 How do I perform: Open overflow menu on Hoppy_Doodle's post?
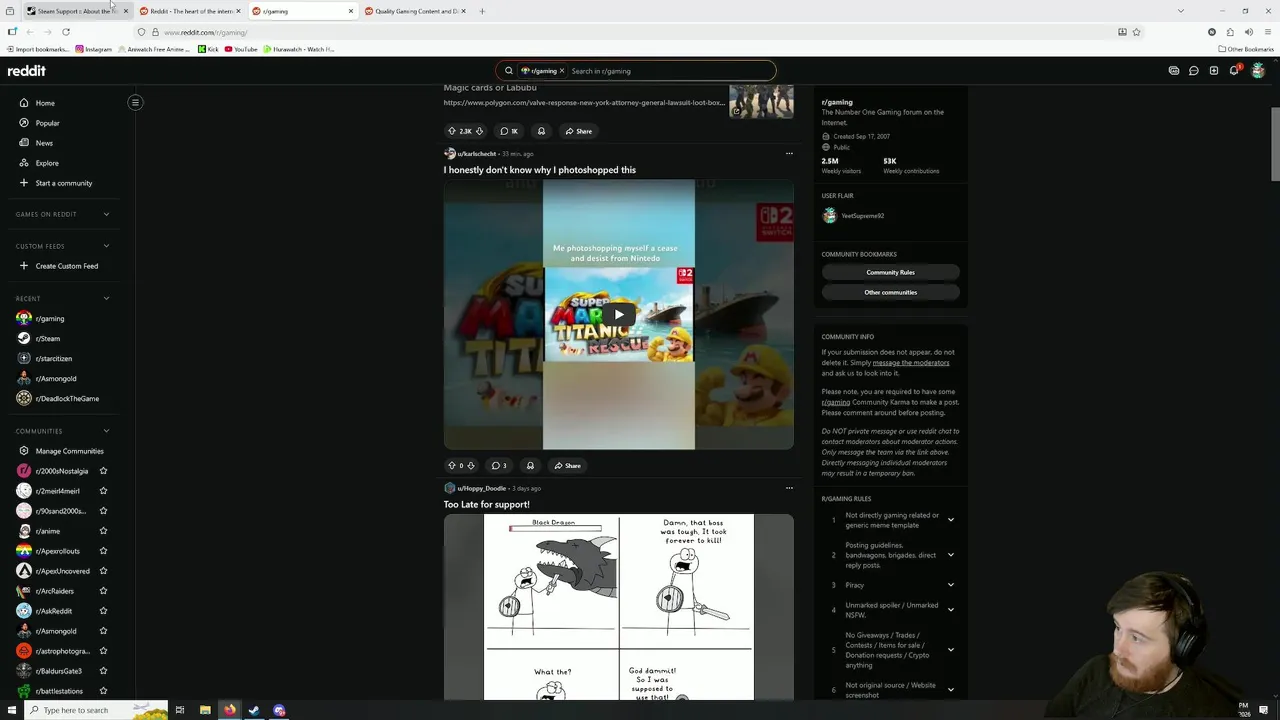click(x=789, y=488)
